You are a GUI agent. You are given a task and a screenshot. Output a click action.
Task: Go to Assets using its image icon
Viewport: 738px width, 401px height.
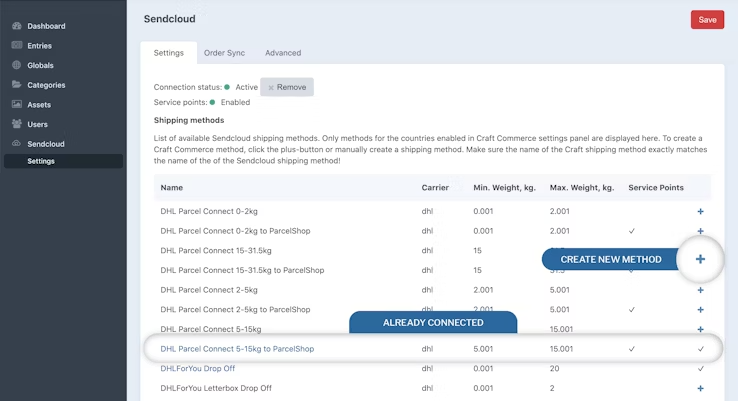pos(16,104)
